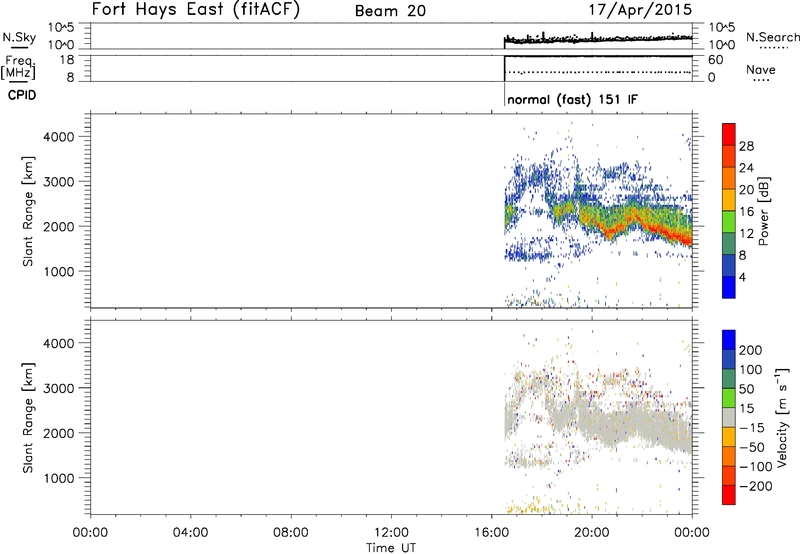Viewport: 800px width, 554px height.
Task: Click the 'N.Sky' legend label
Action: tap(19, 37)
